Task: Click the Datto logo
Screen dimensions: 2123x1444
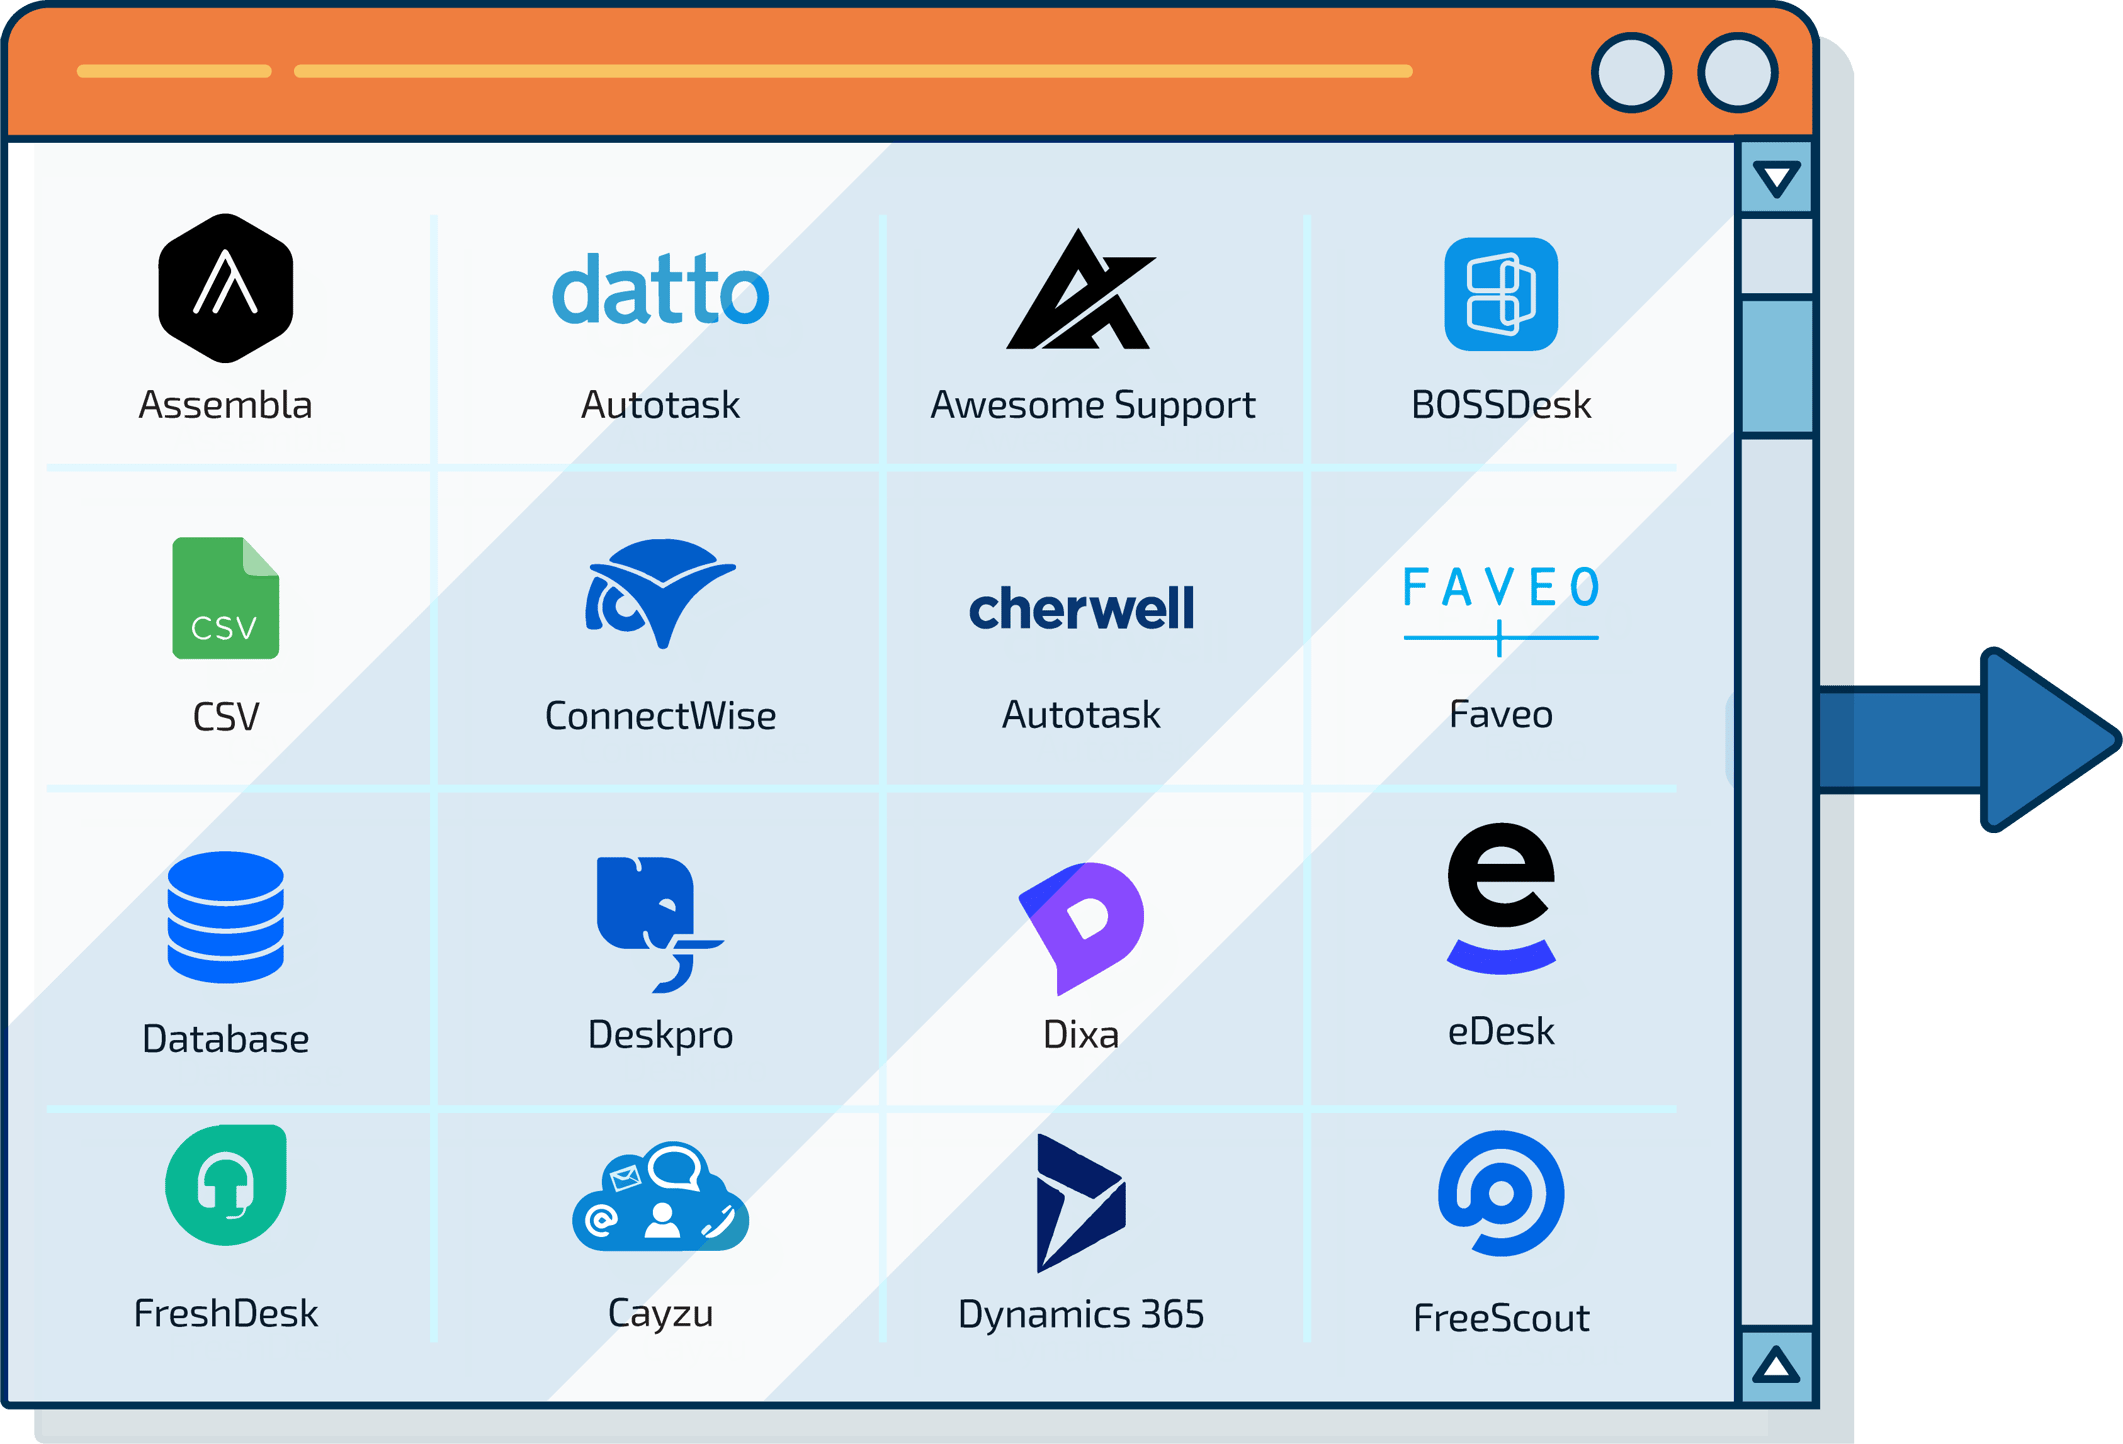Action: [660, 293]
